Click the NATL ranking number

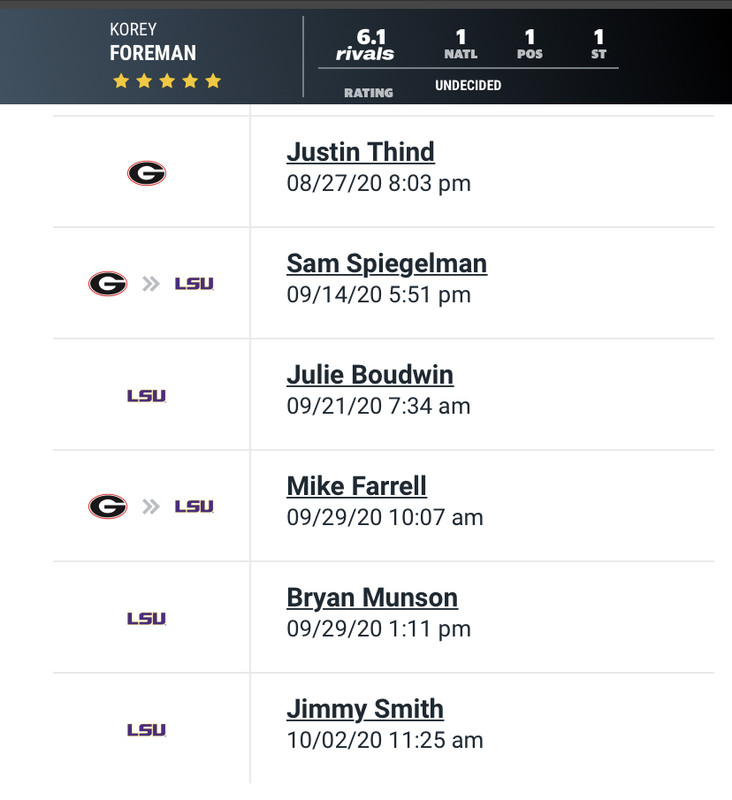(460, 38)
